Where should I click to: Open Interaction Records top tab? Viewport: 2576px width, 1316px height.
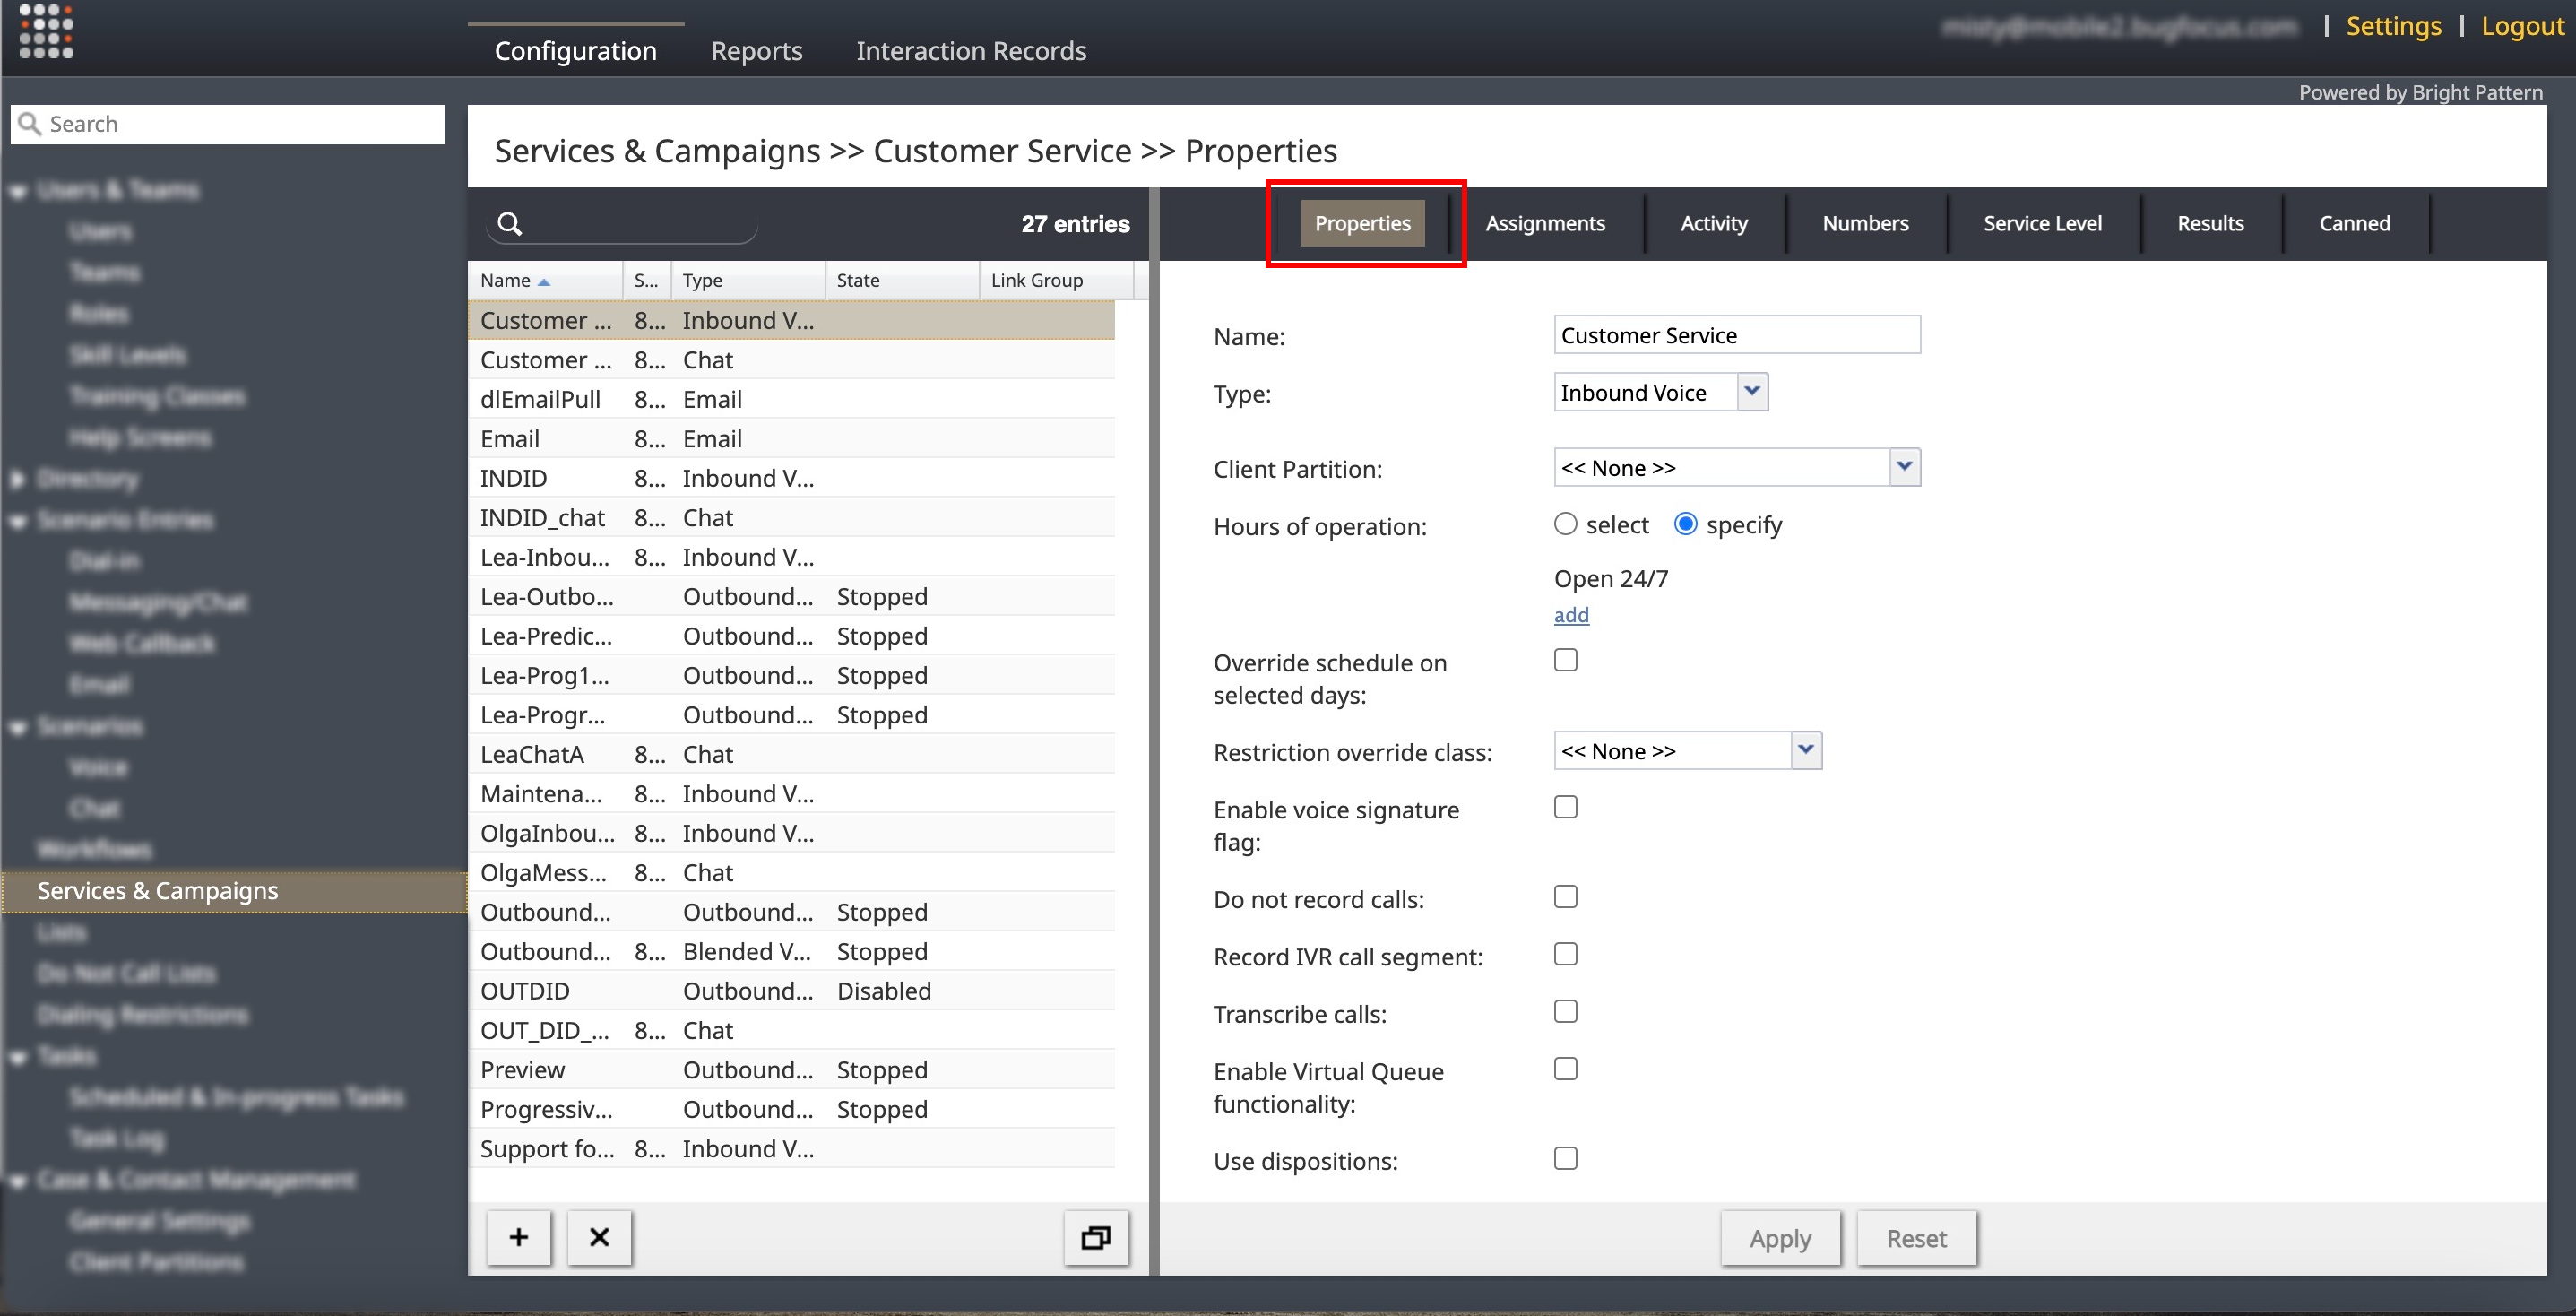coord(971,50)
